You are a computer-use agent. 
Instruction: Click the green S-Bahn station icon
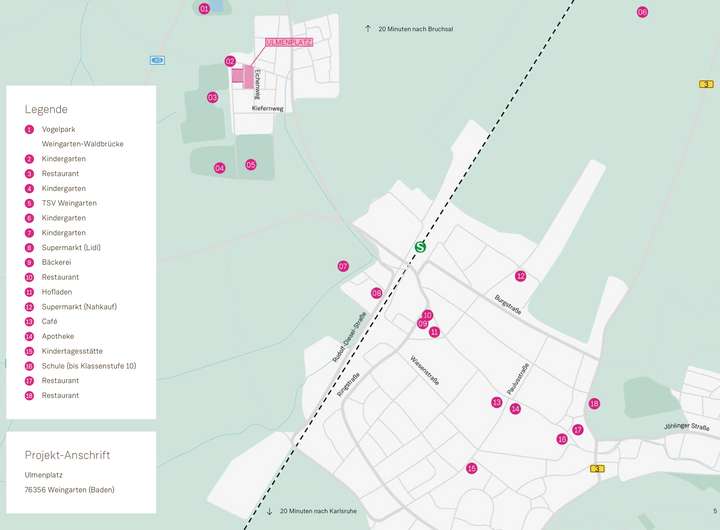[420, 246]
